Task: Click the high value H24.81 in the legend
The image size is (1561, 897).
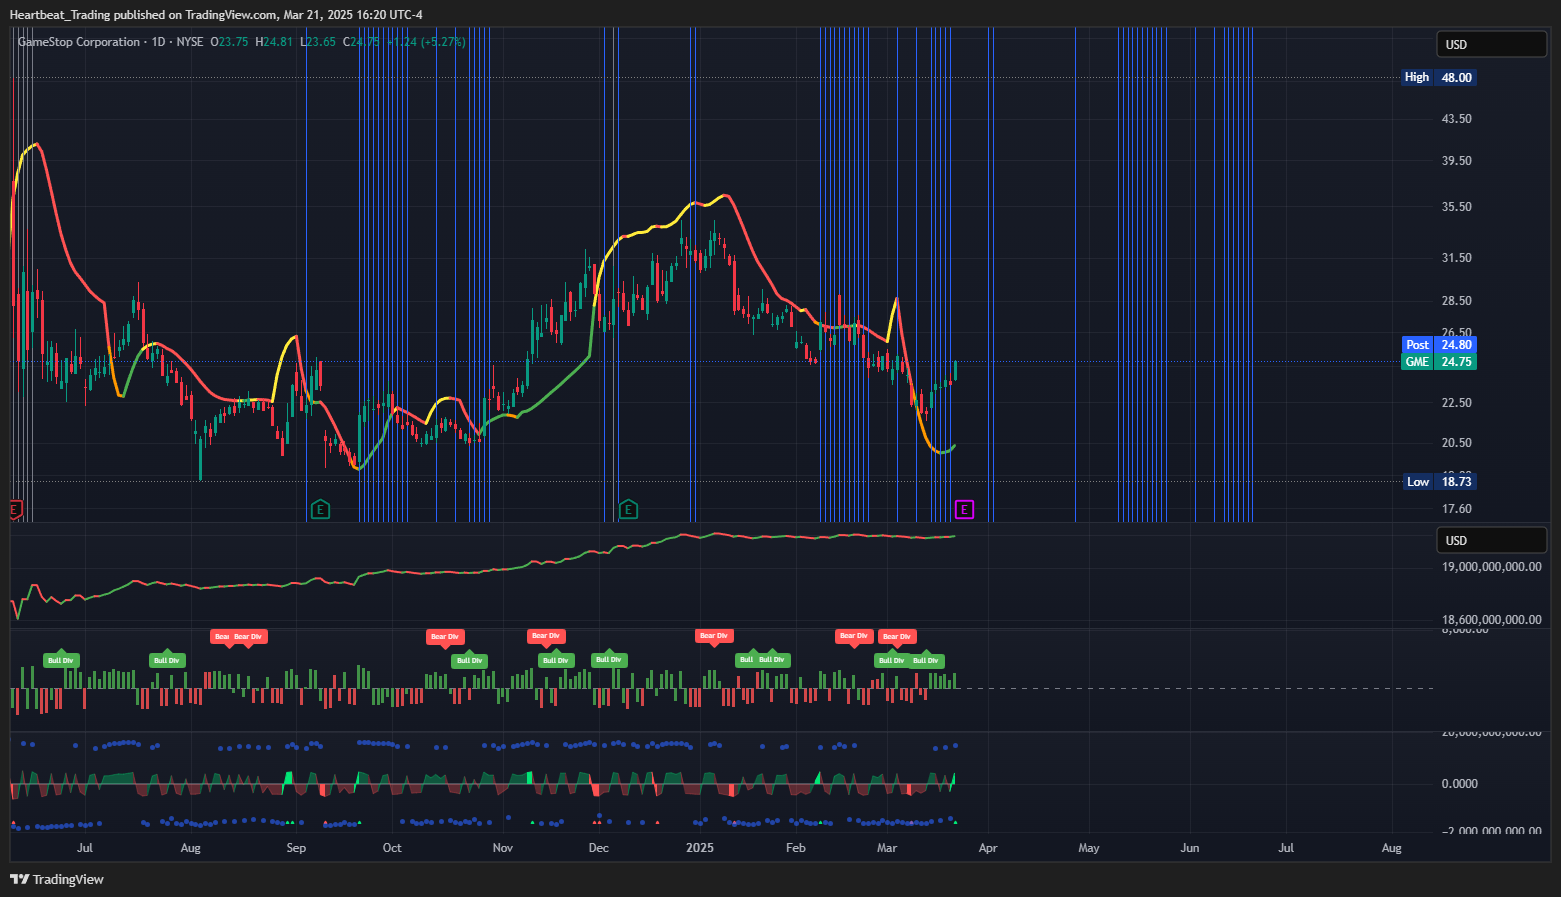Action: point(274,42)
